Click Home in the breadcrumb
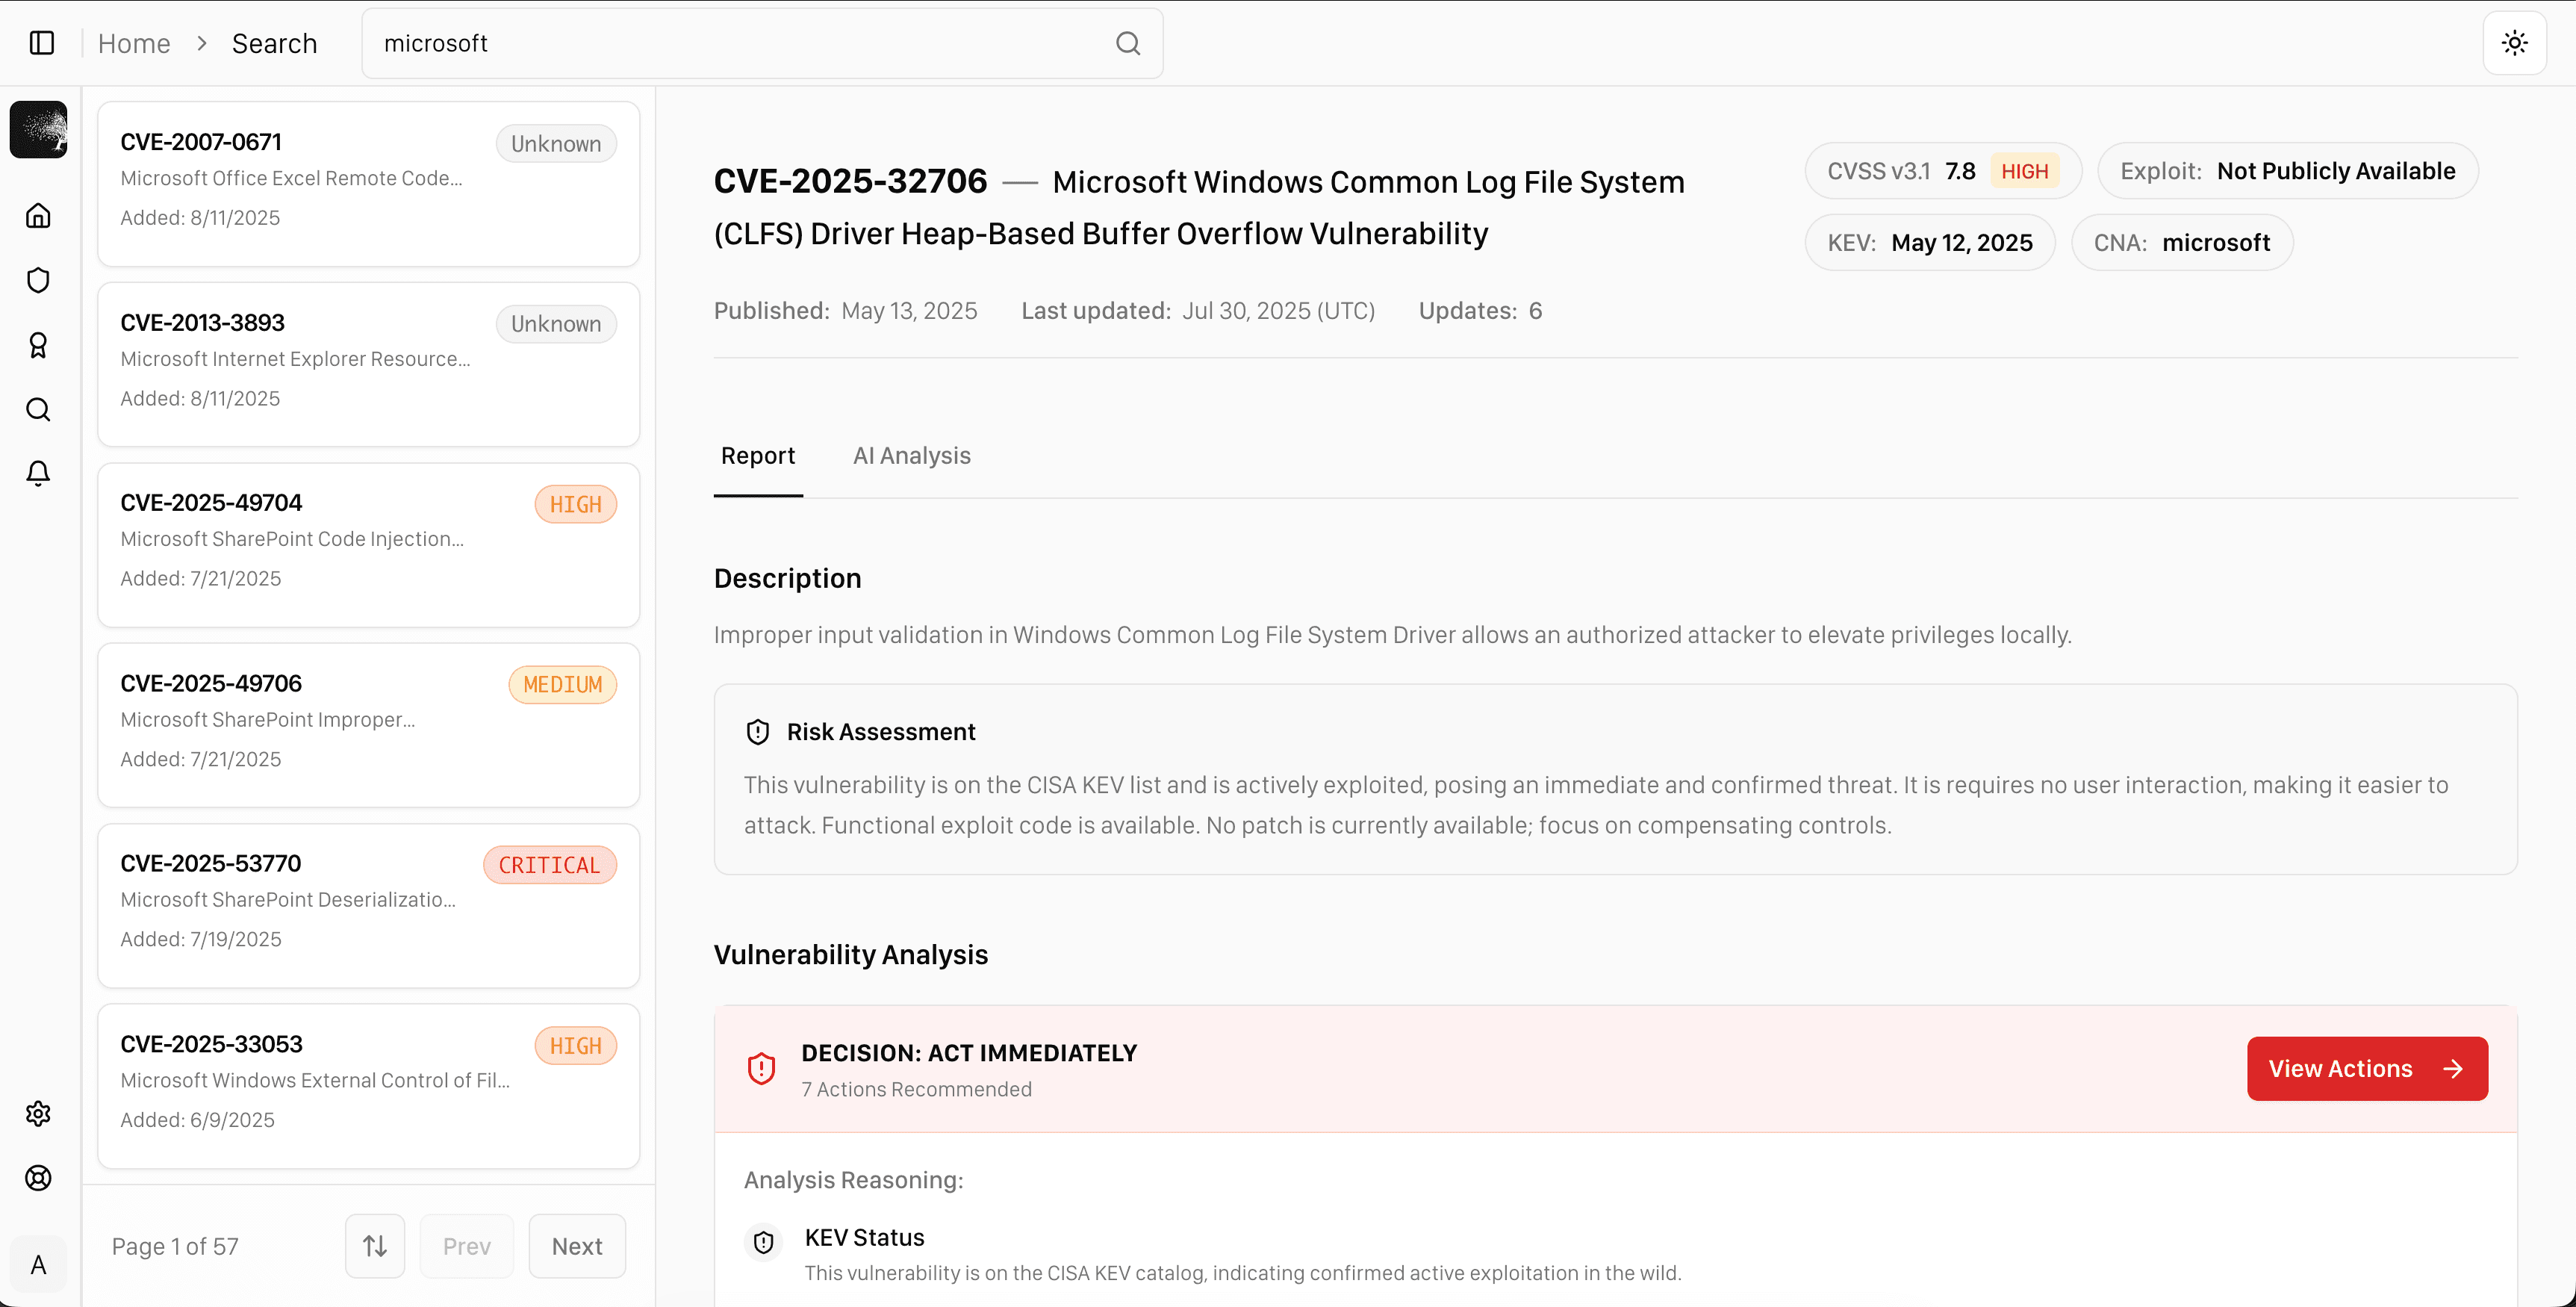Image resolution: width=2576 pixels, height=1307 pixels. (134, 43)
